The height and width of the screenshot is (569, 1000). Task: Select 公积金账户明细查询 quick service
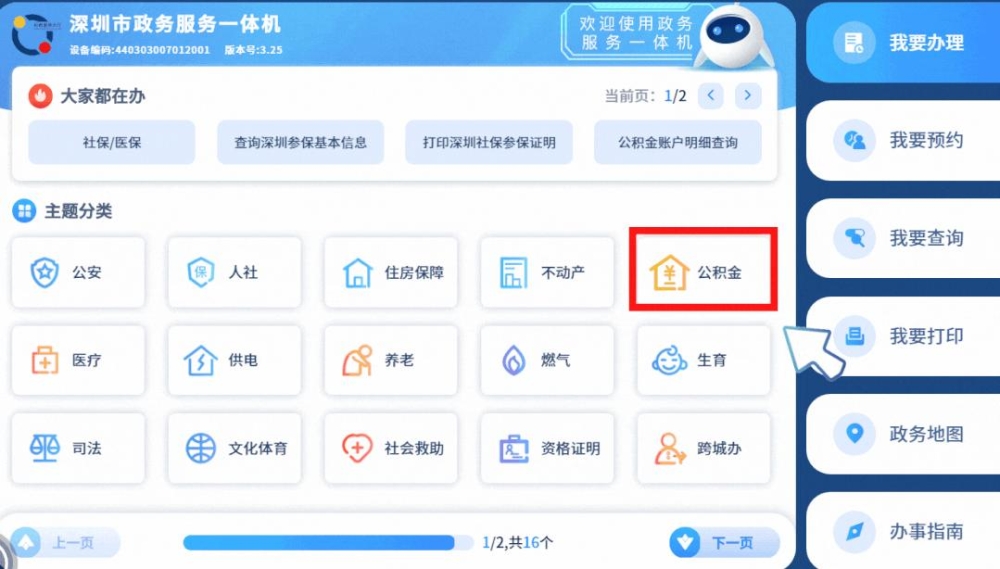[x=677, y=142]
